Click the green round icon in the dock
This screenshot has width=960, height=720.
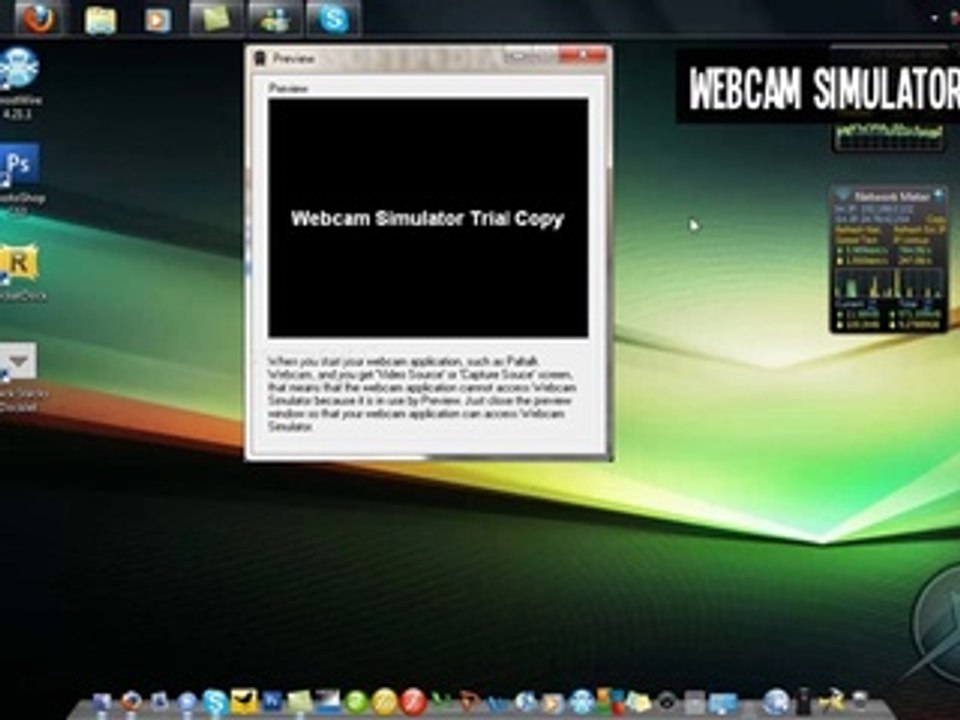356,702
